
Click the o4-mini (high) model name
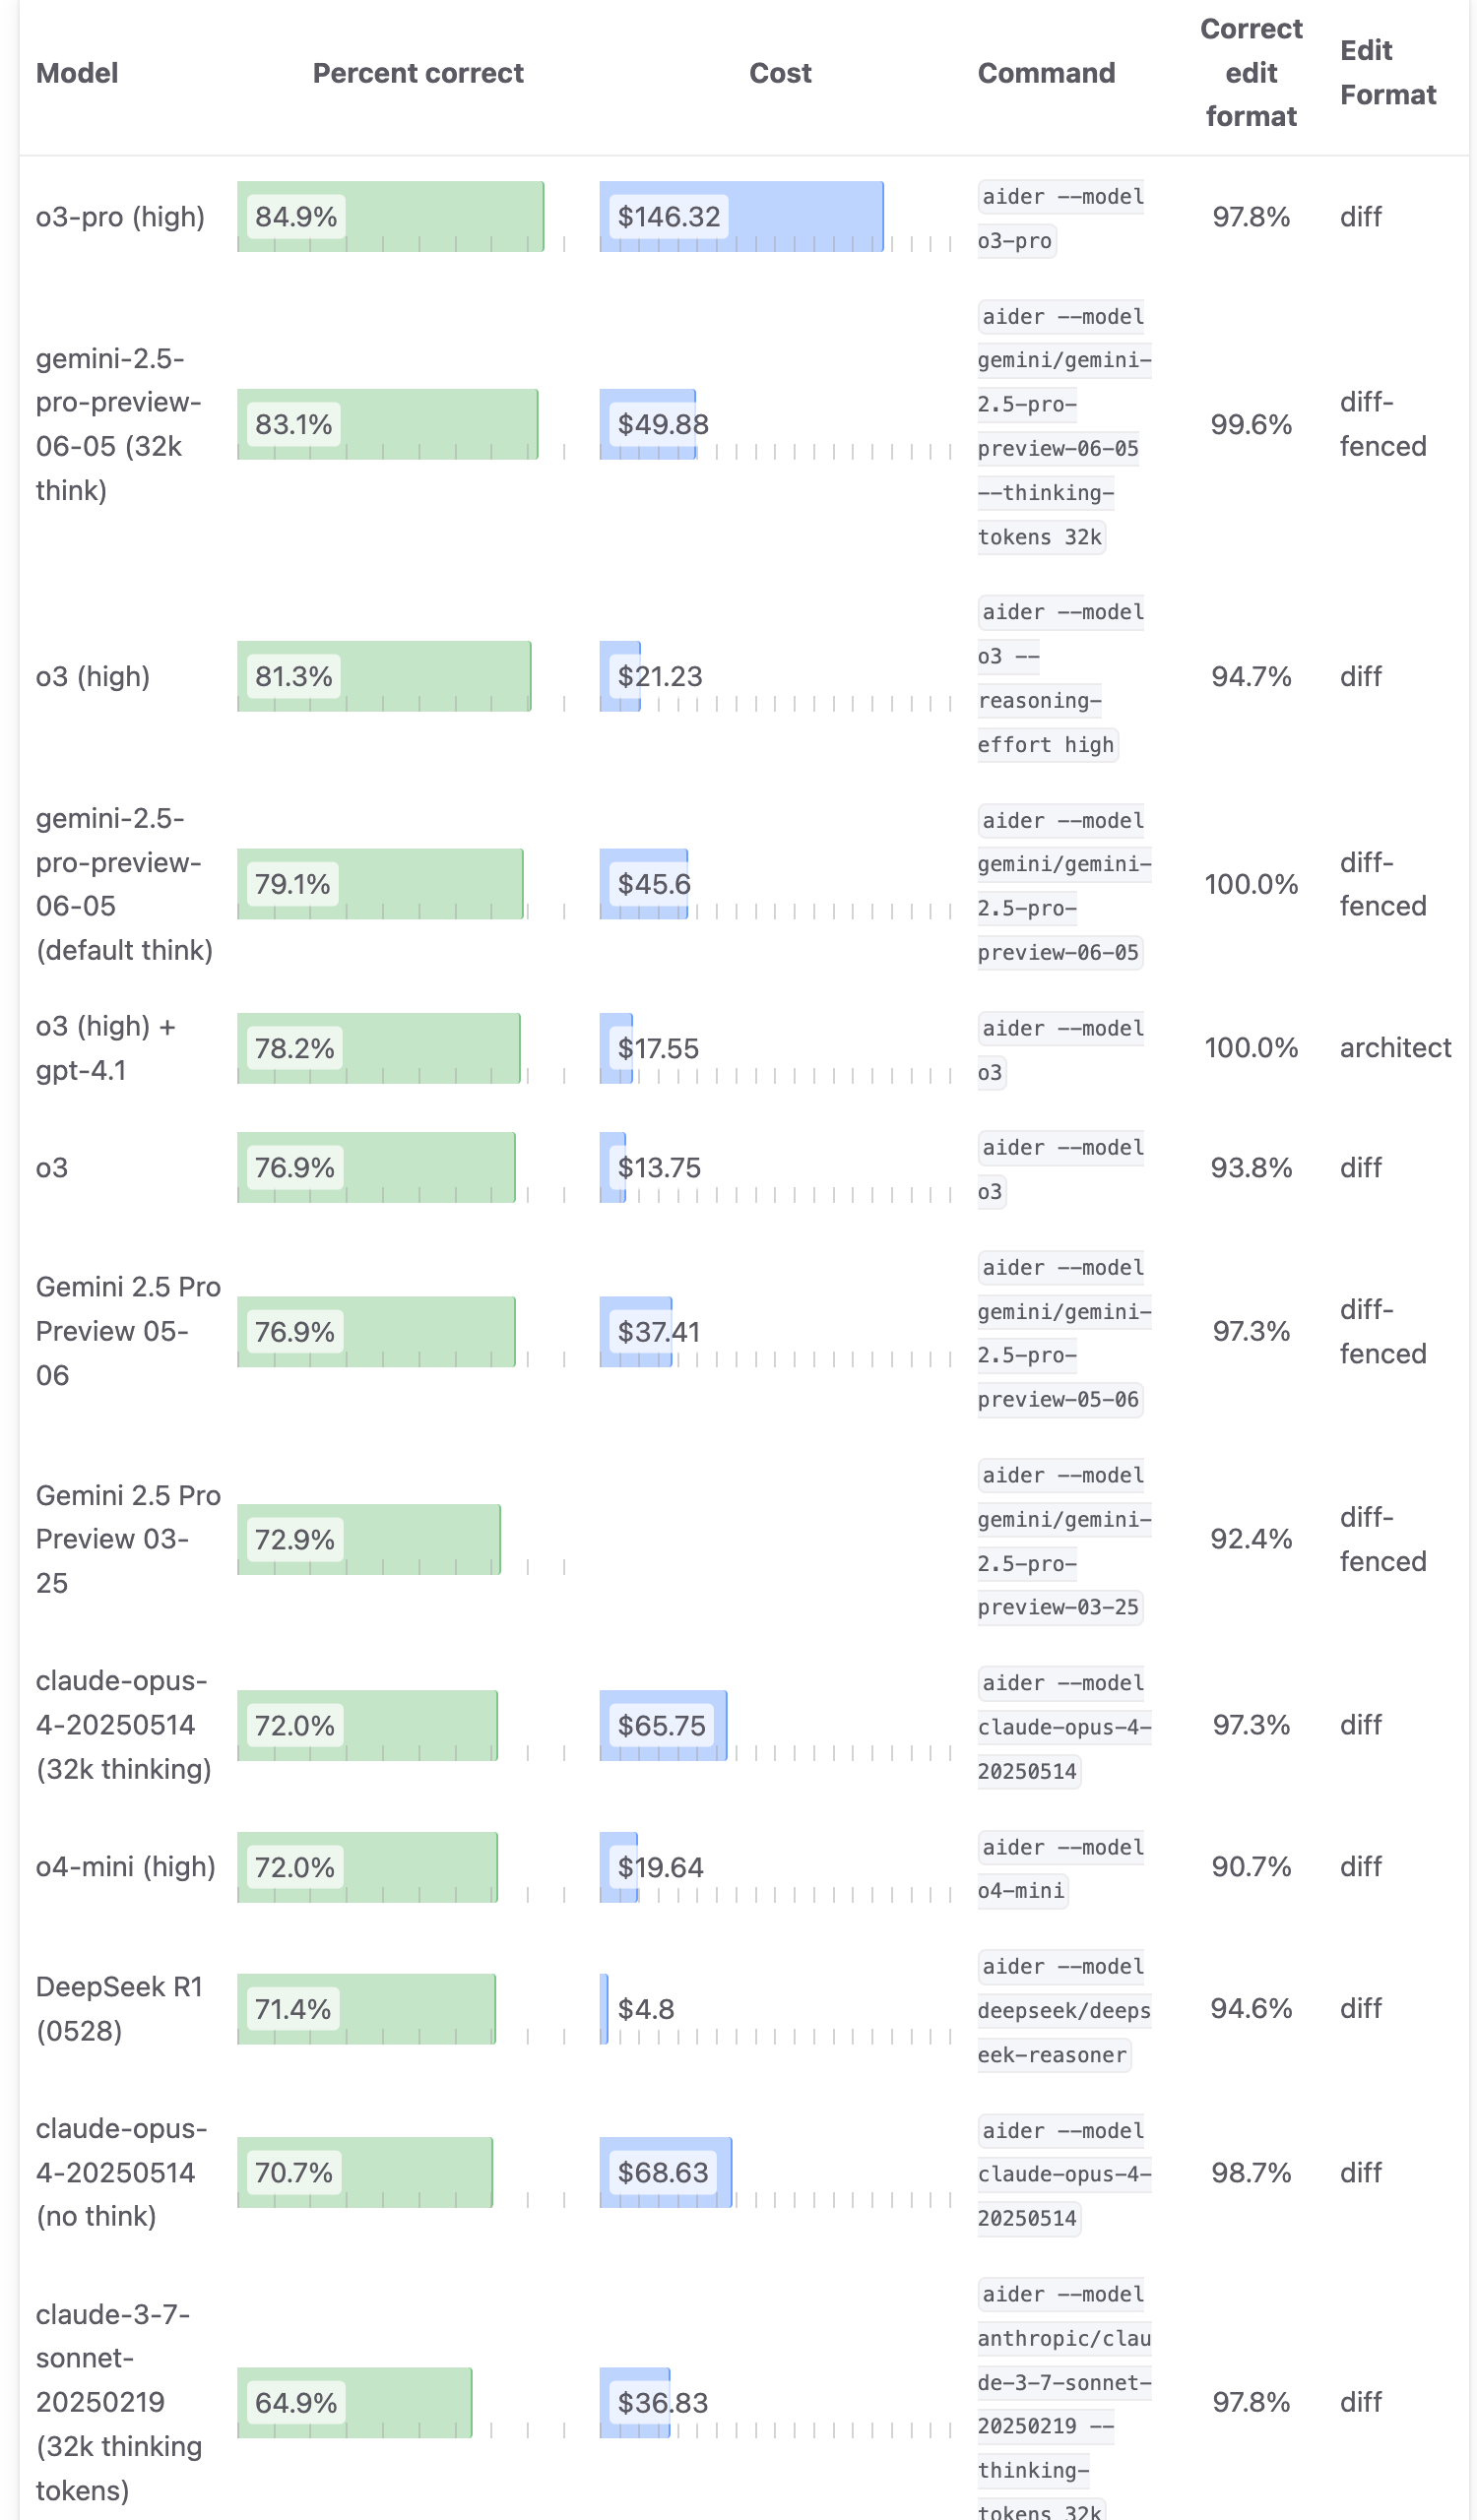(126, 1867)
